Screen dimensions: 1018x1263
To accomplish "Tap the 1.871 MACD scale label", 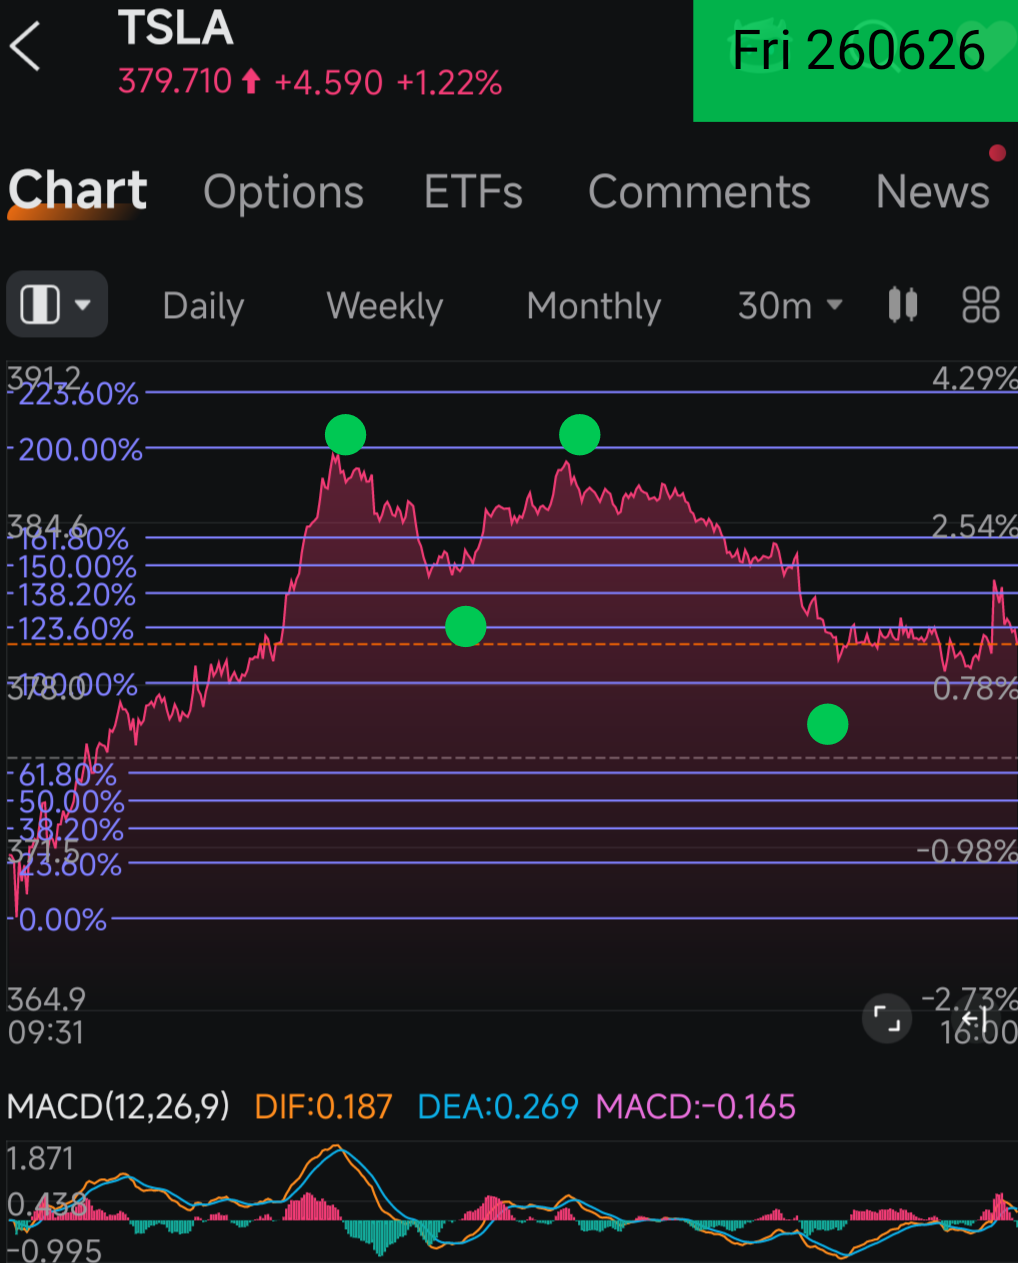I will coord(41,1159).
